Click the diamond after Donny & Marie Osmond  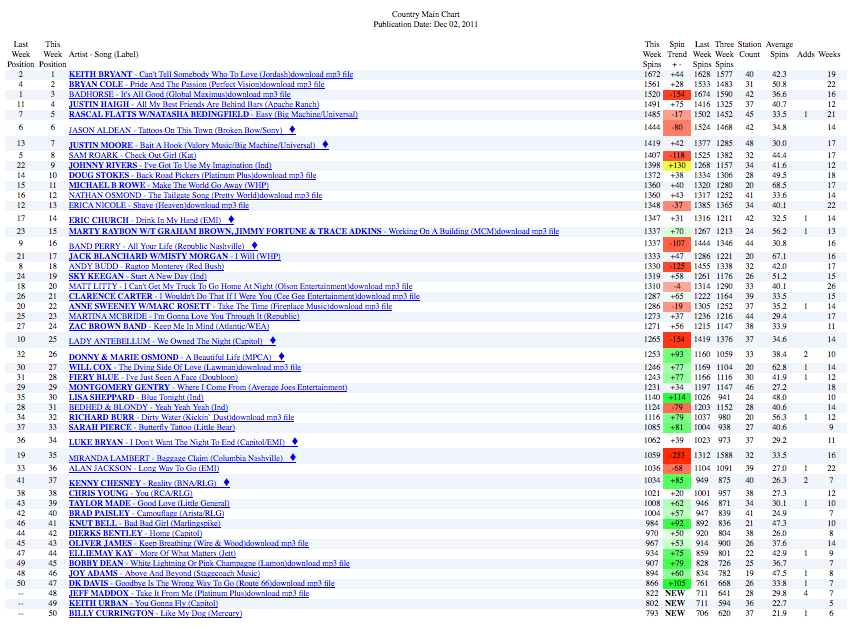[x=281, y=357]
